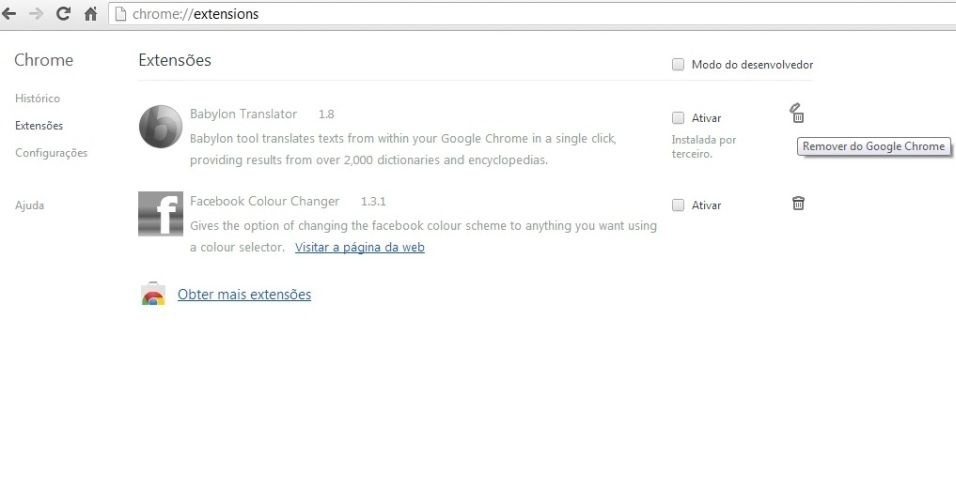956x500 pixels.
Task: Check Ativar for Babylon Translator
Action: click(x=678, y=118)
